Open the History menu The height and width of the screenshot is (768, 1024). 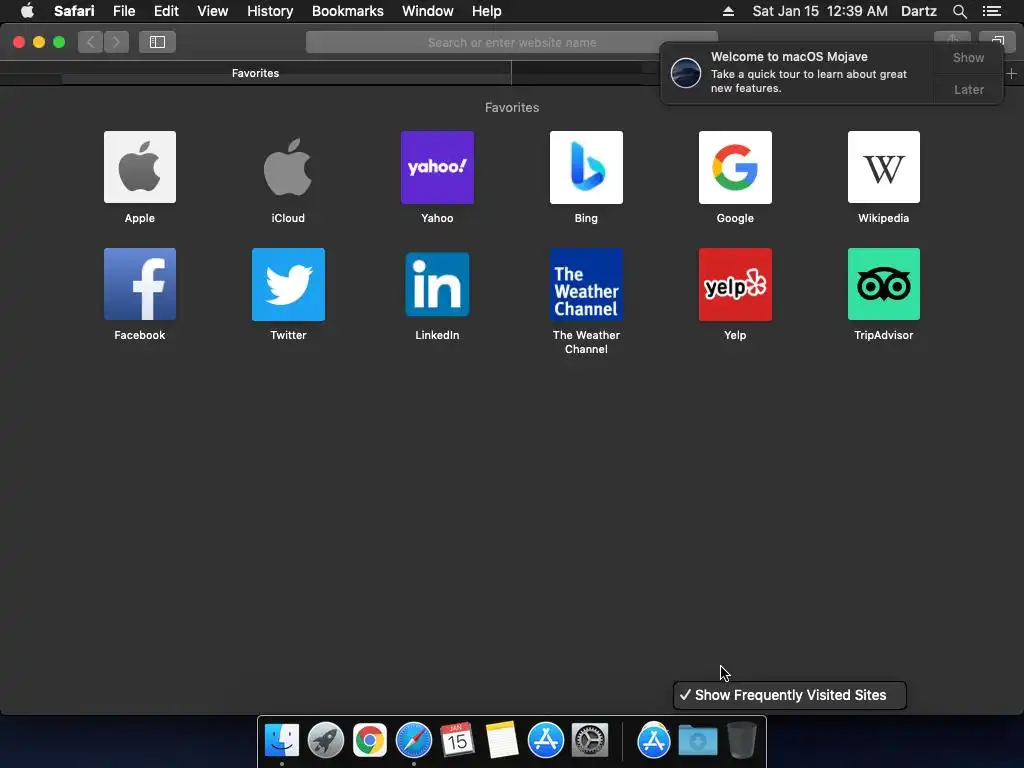point(270,11)
